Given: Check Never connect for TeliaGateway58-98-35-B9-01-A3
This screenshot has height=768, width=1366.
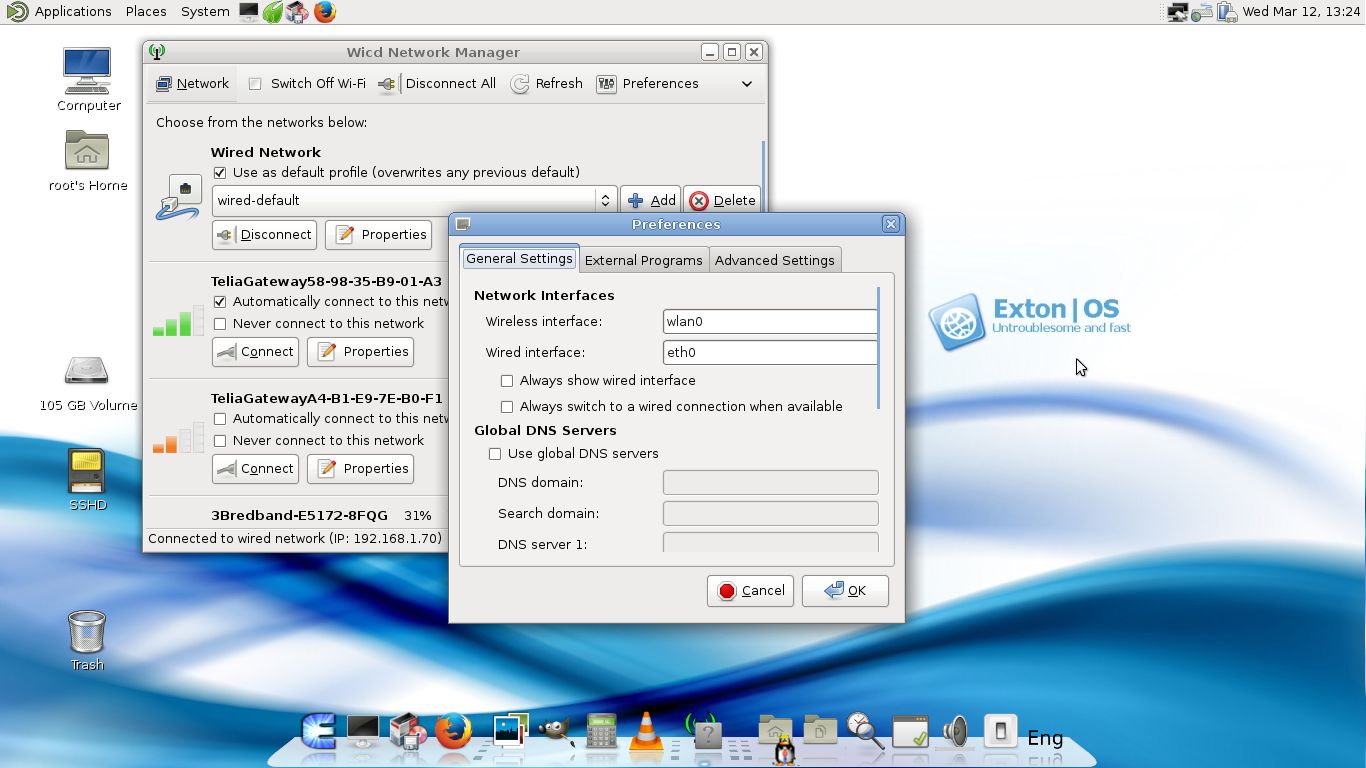Looking at the screenshot, I should click(x=220, y=324).
